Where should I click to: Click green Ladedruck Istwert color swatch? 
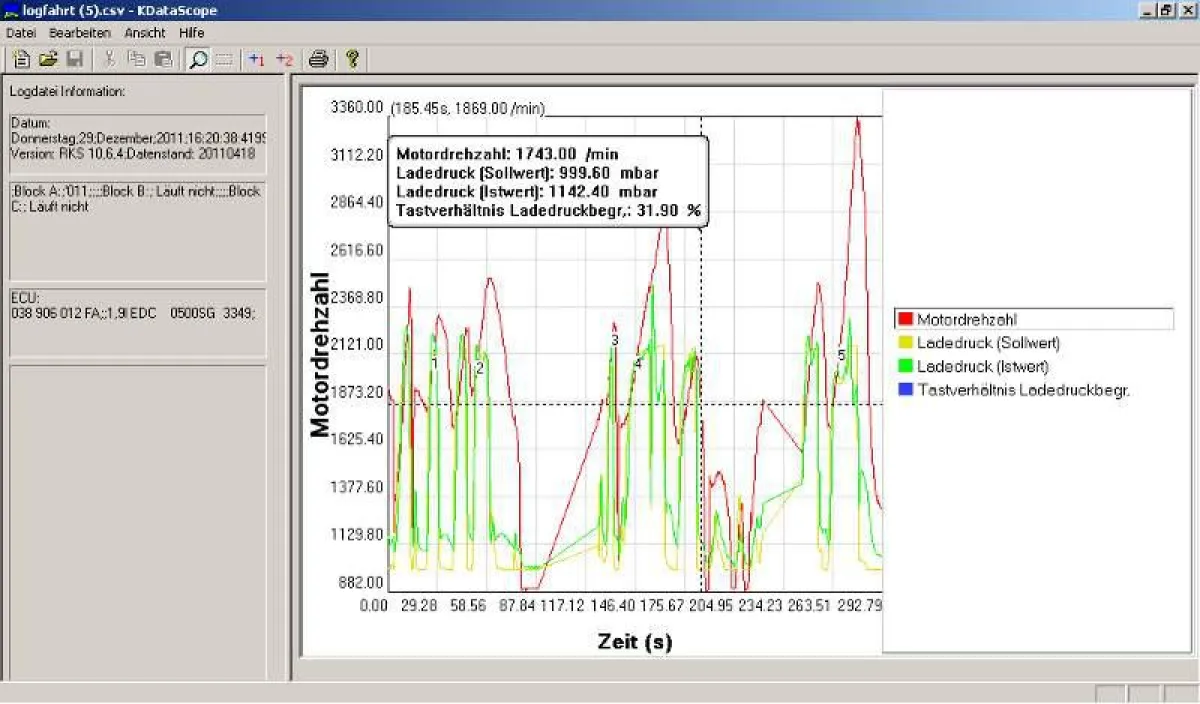tap(905, 366)
